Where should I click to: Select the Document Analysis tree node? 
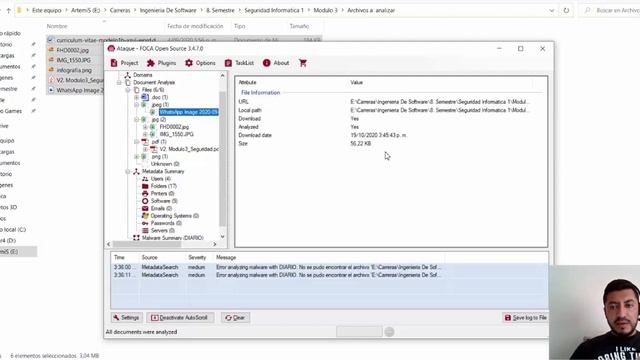click(x=154, y=82)
